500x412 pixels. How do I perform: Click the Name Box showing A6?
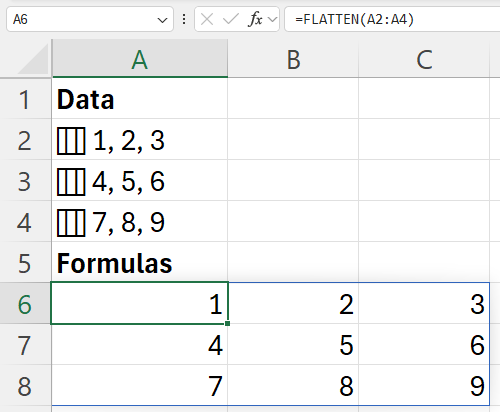[x=90, y=19]
